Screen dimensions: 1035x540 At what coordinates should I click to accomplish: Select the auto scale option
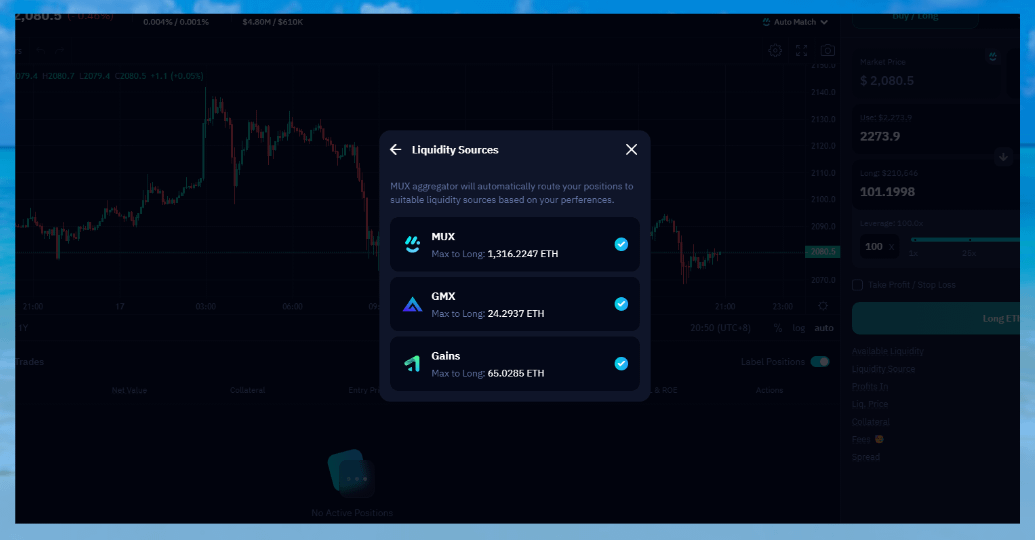[823, 328]
